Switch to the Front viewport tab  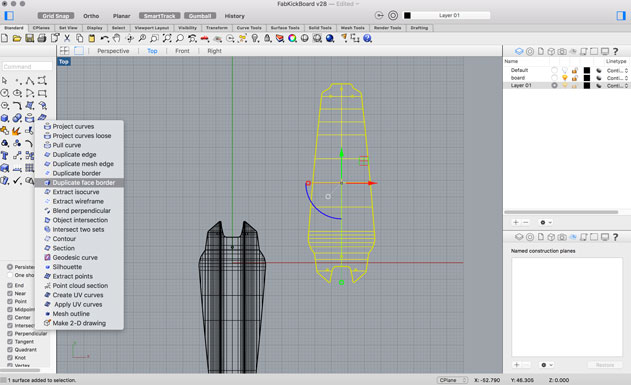(182, 51)
